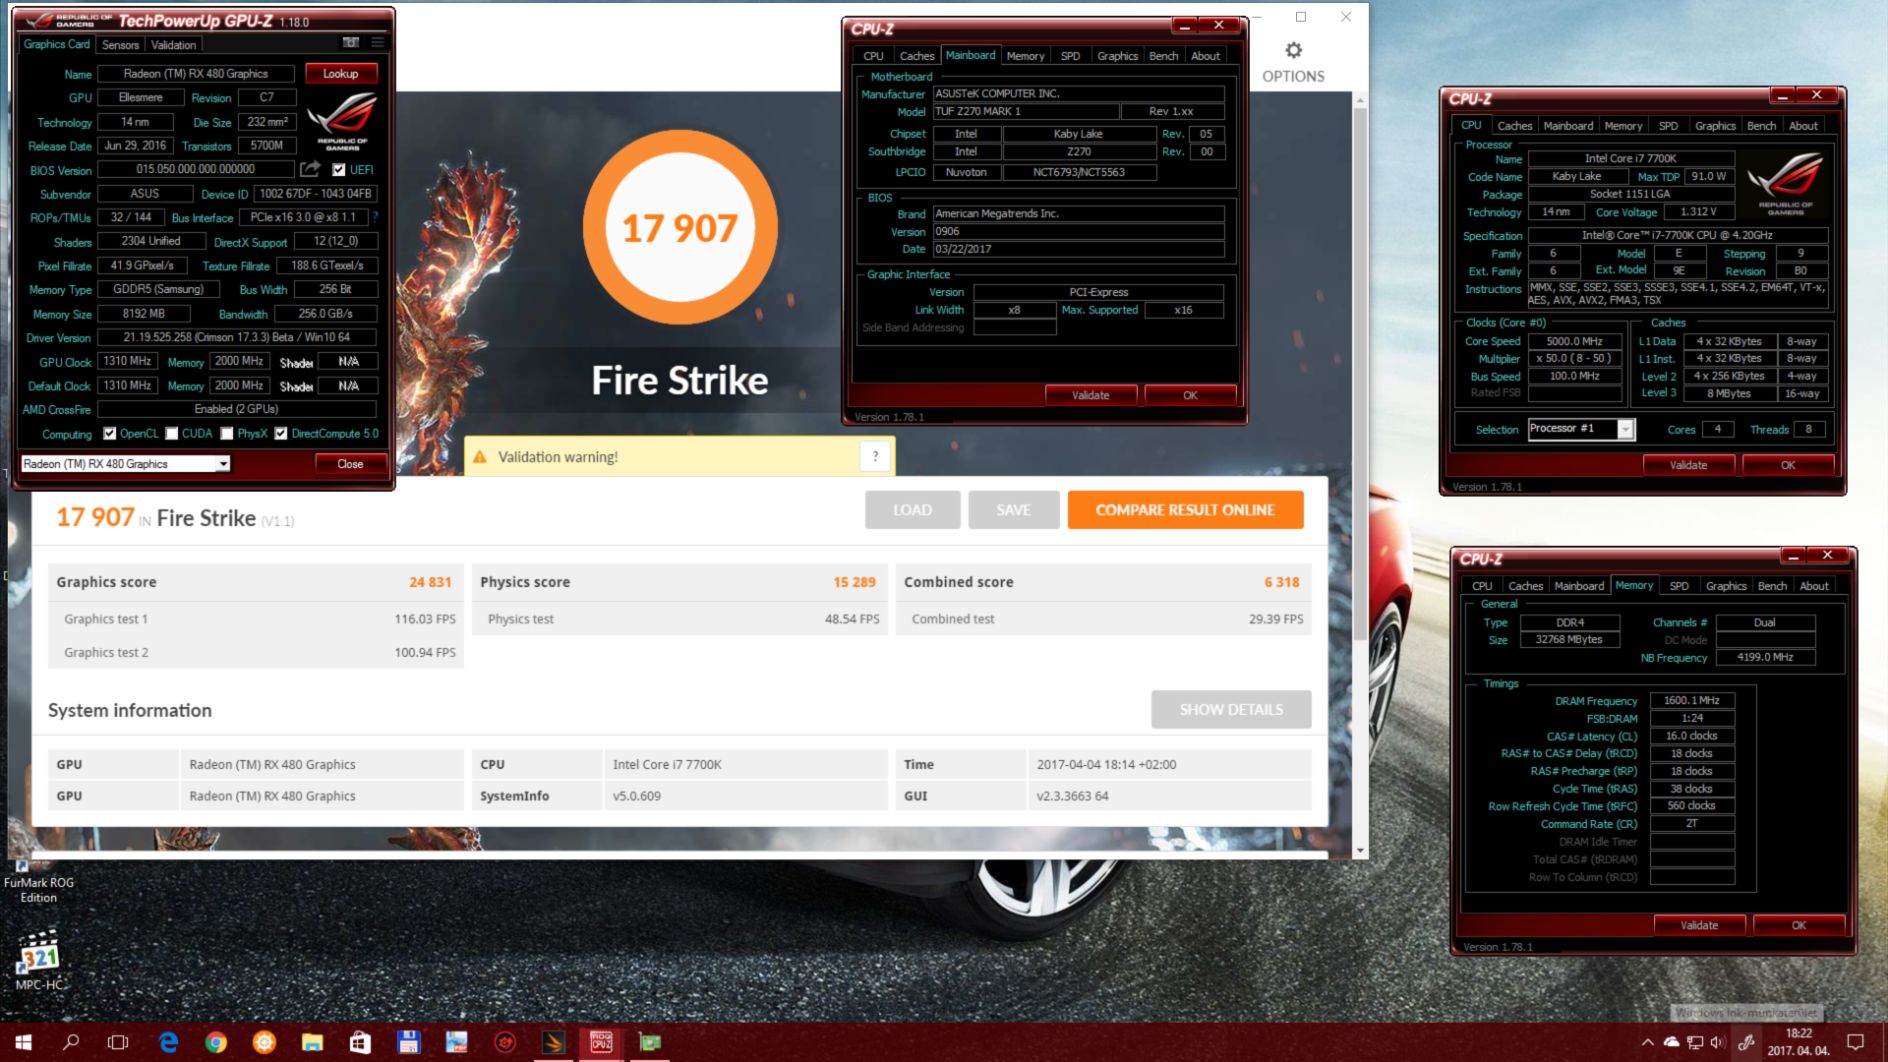Viewport: 1888px width, 1062px height.
Task: Open Task View in the taskbar
Action: coord(118,1042)
